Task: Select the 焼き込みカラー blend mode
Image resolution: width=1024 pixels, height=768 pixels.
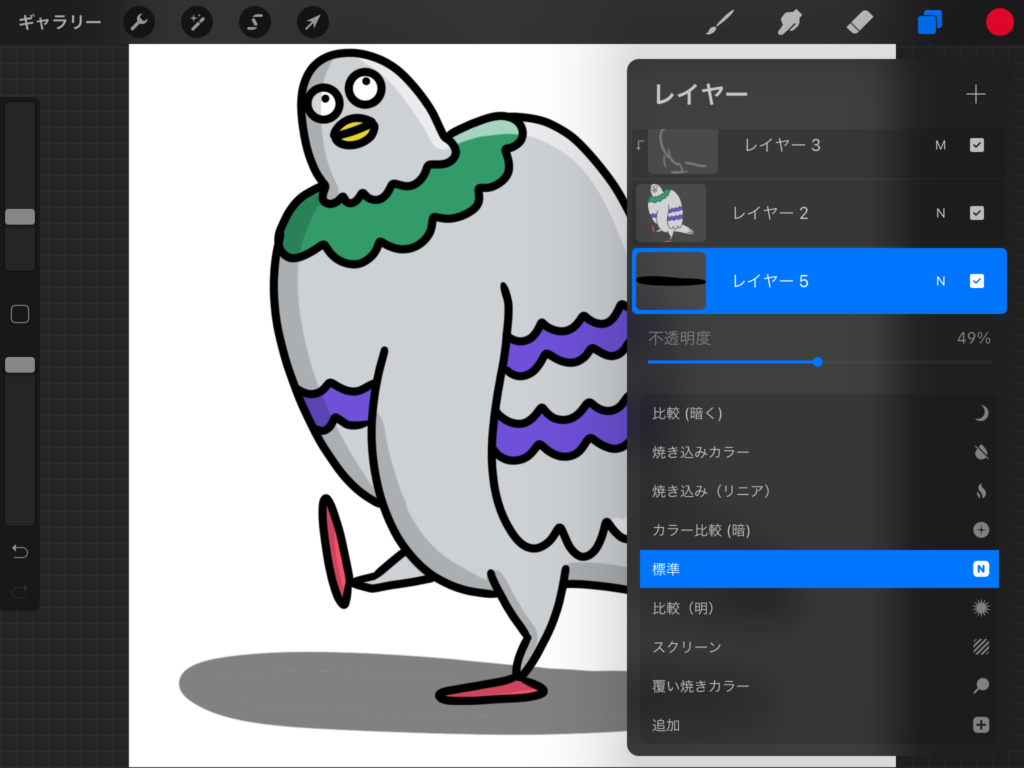Action: click(x=818, y=452)
